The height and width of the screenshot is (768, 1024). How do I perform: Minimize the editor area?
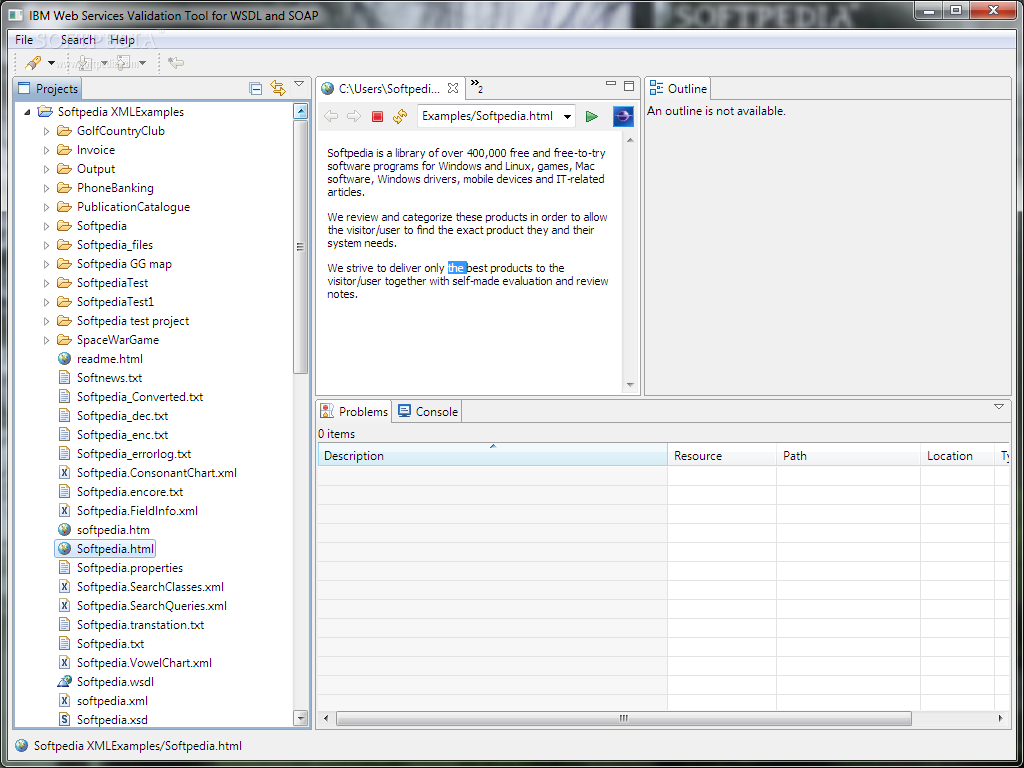coord(611,84)
